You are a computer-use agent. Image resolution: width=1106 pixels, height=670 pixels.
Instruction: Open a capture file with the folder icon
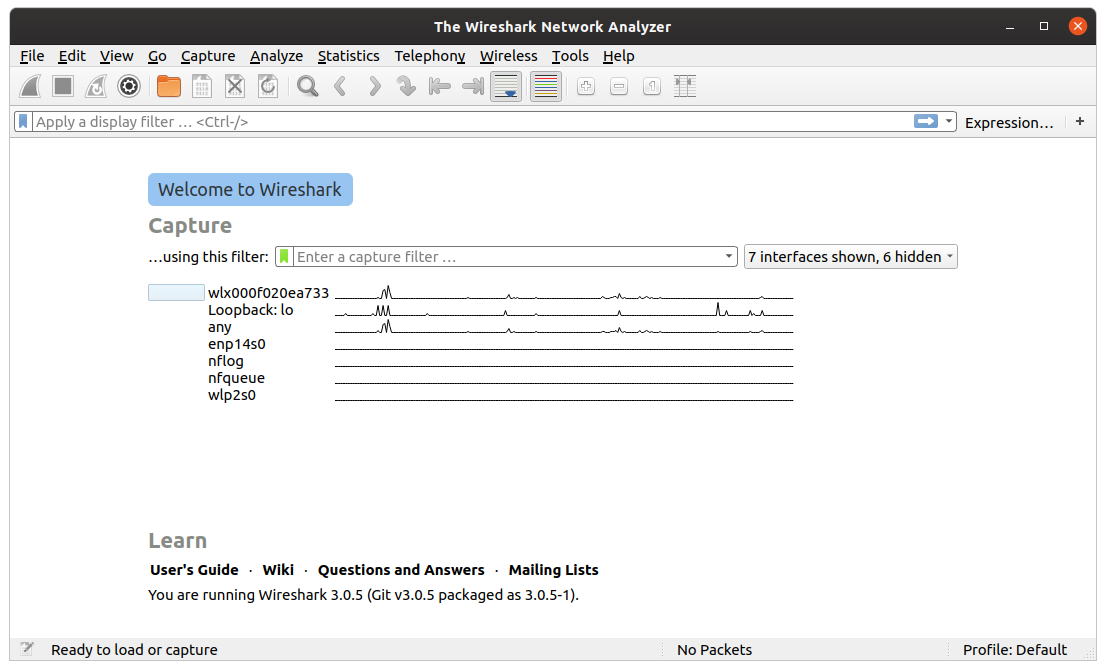coord(168,86)
